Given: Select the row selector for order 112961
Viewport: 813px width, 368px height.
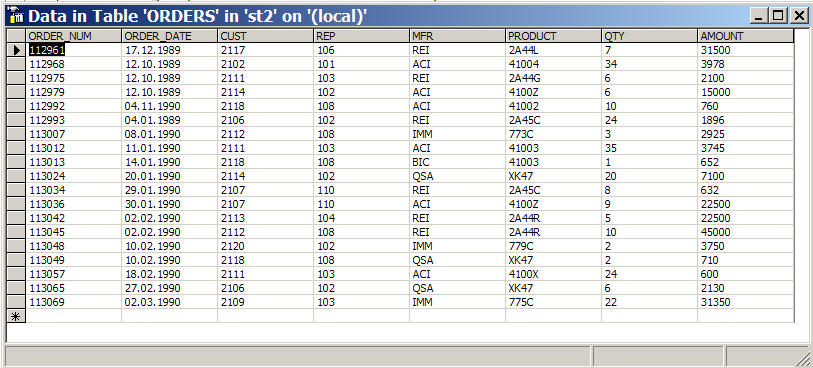Looking at the screenshot, I should pos(17,50).
